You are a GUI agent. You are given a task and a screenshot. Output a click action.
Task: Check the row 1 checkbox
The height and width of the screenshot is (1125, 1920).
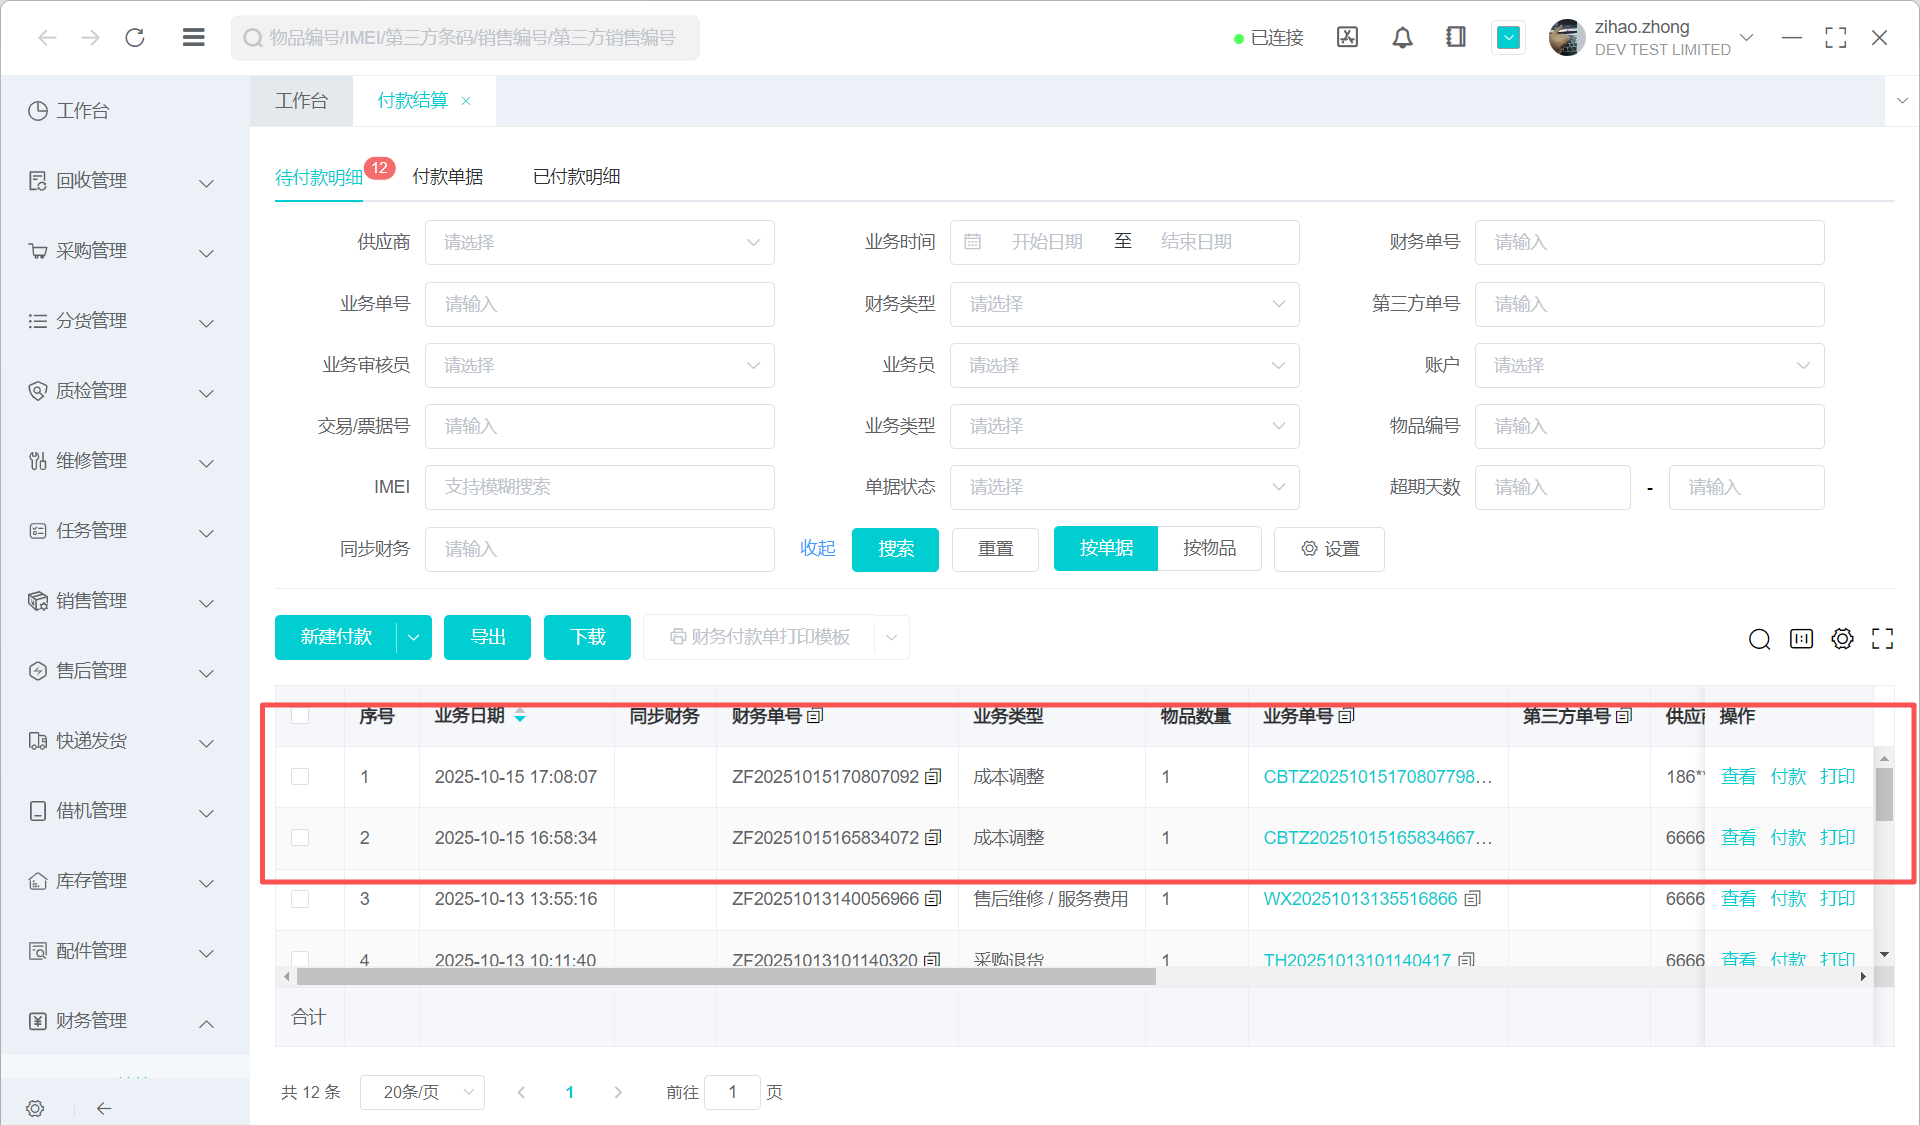300,777
